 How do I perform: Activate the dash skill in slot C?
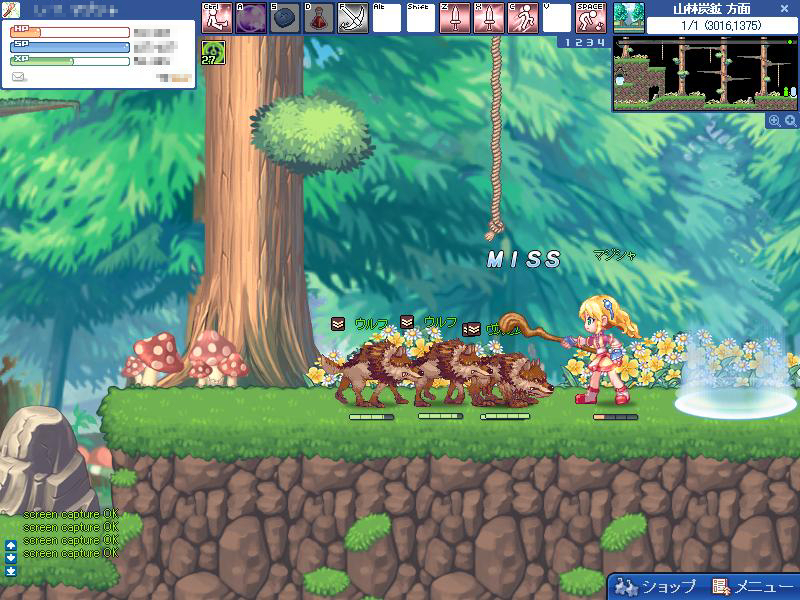[523, 18]
